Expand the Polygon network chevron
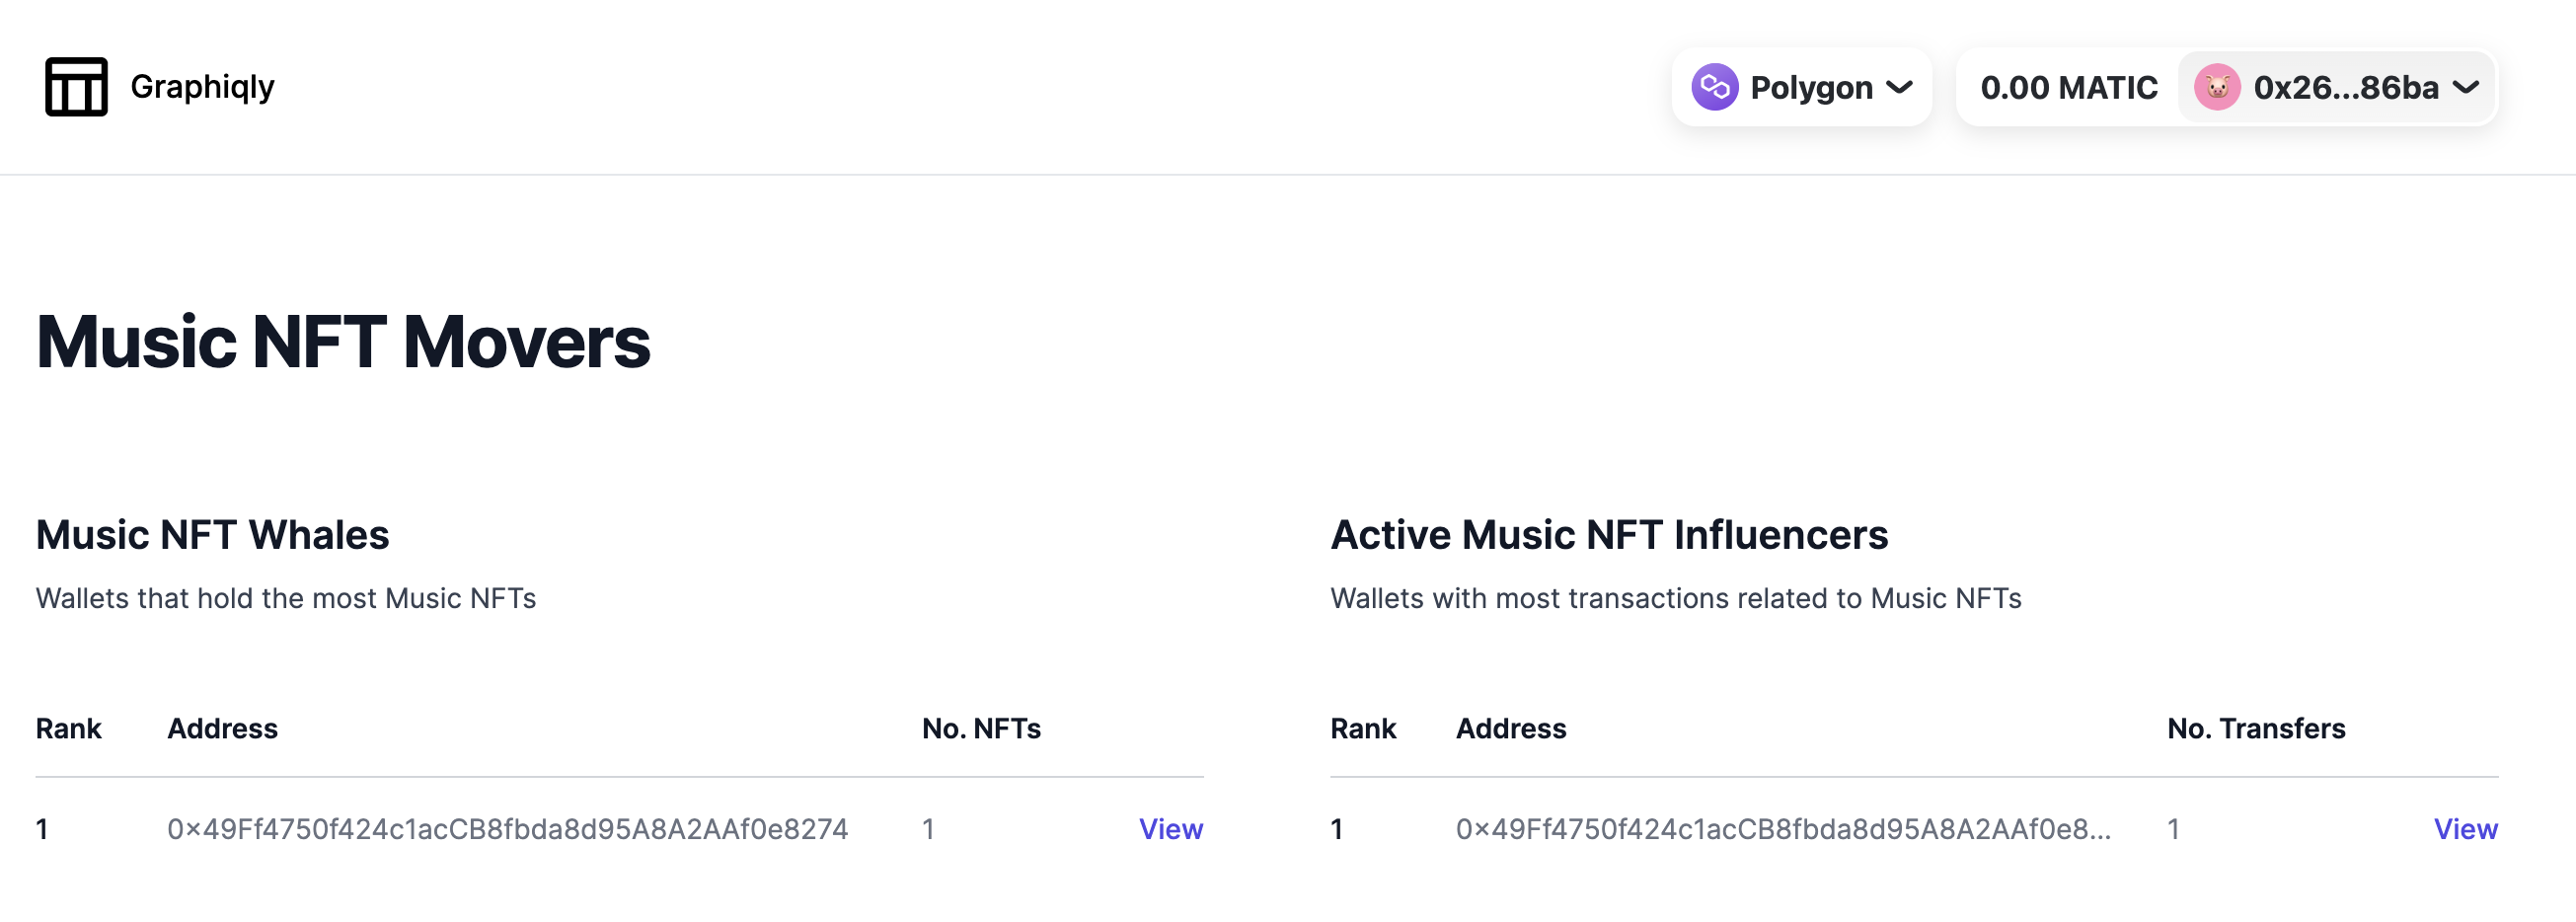2576x922 pixels. point(1899,87)
